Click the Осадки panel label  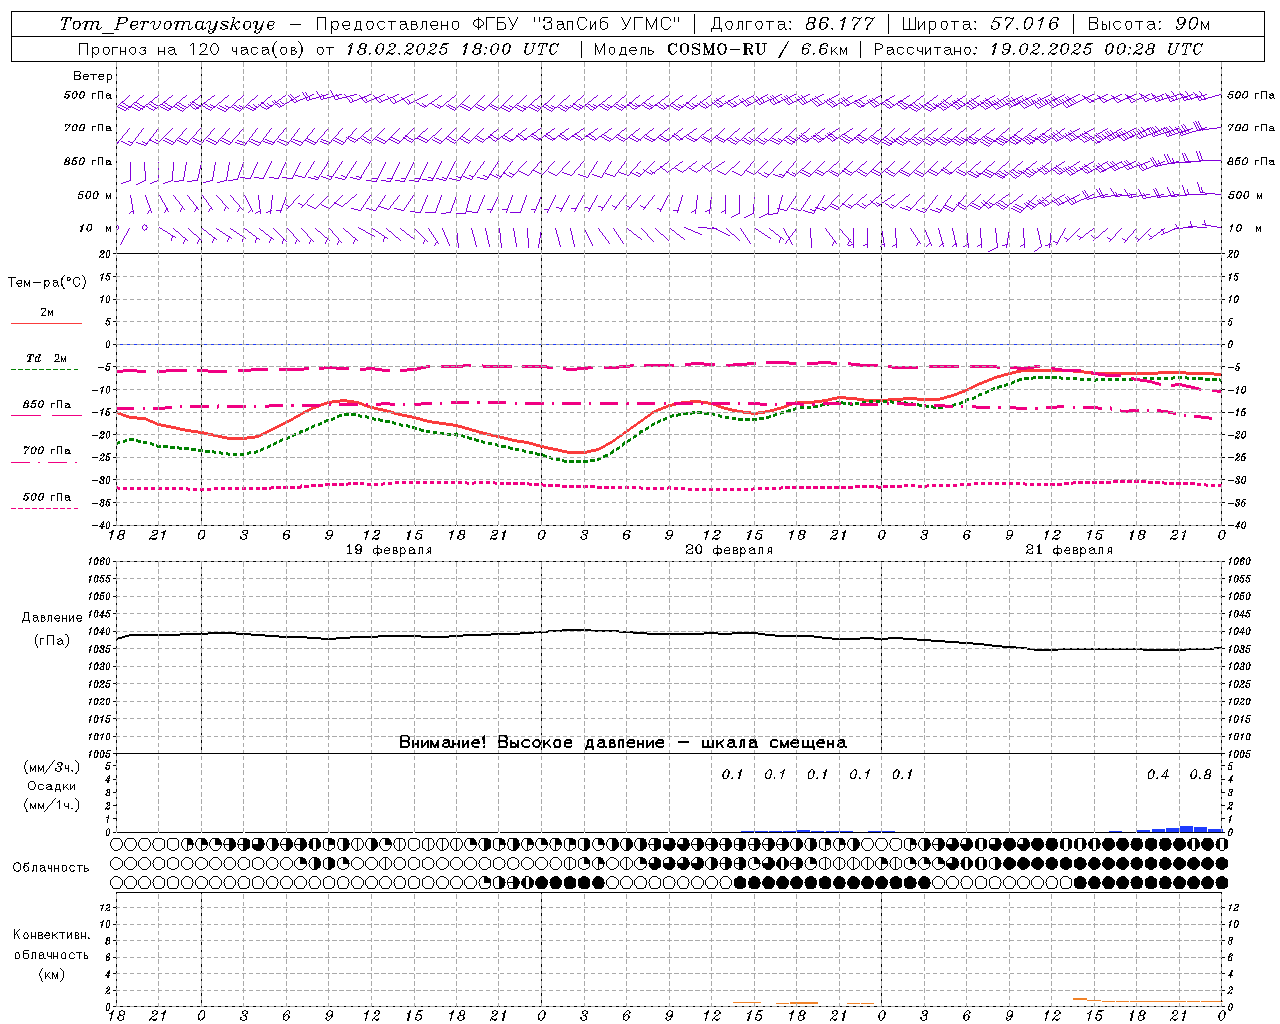click(x=52, y=786)
